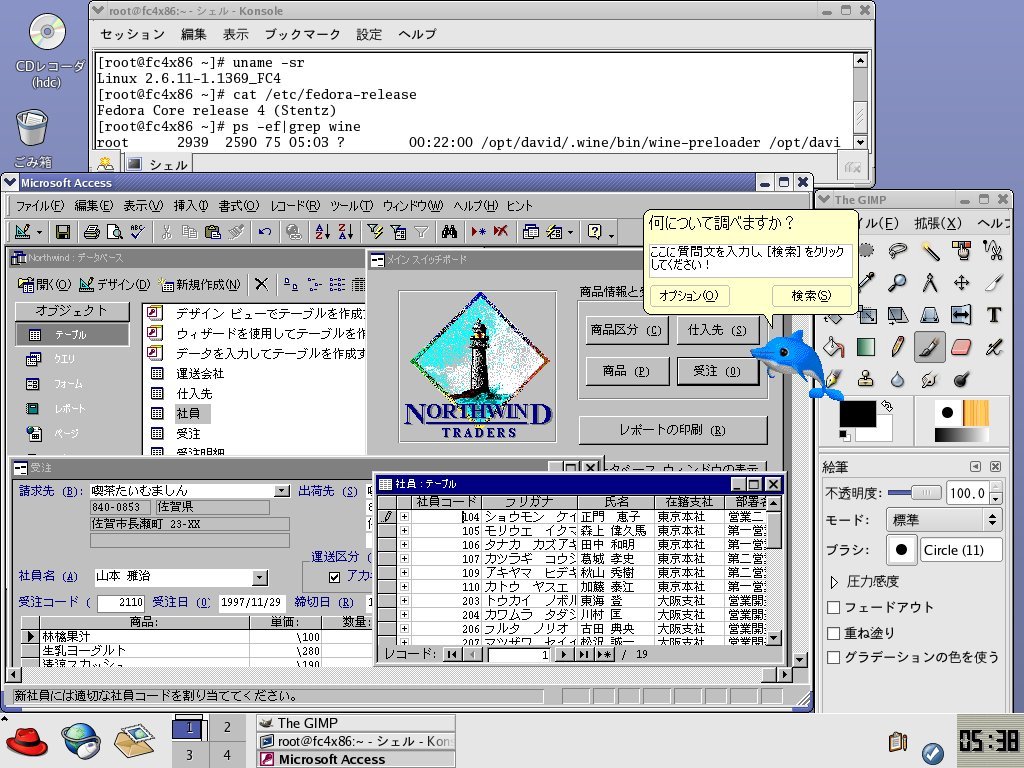The image size is (1024, 768).
Task: Open Konsole ブックマーク menu
Action: pyautogui.click(x=302, y=34)
